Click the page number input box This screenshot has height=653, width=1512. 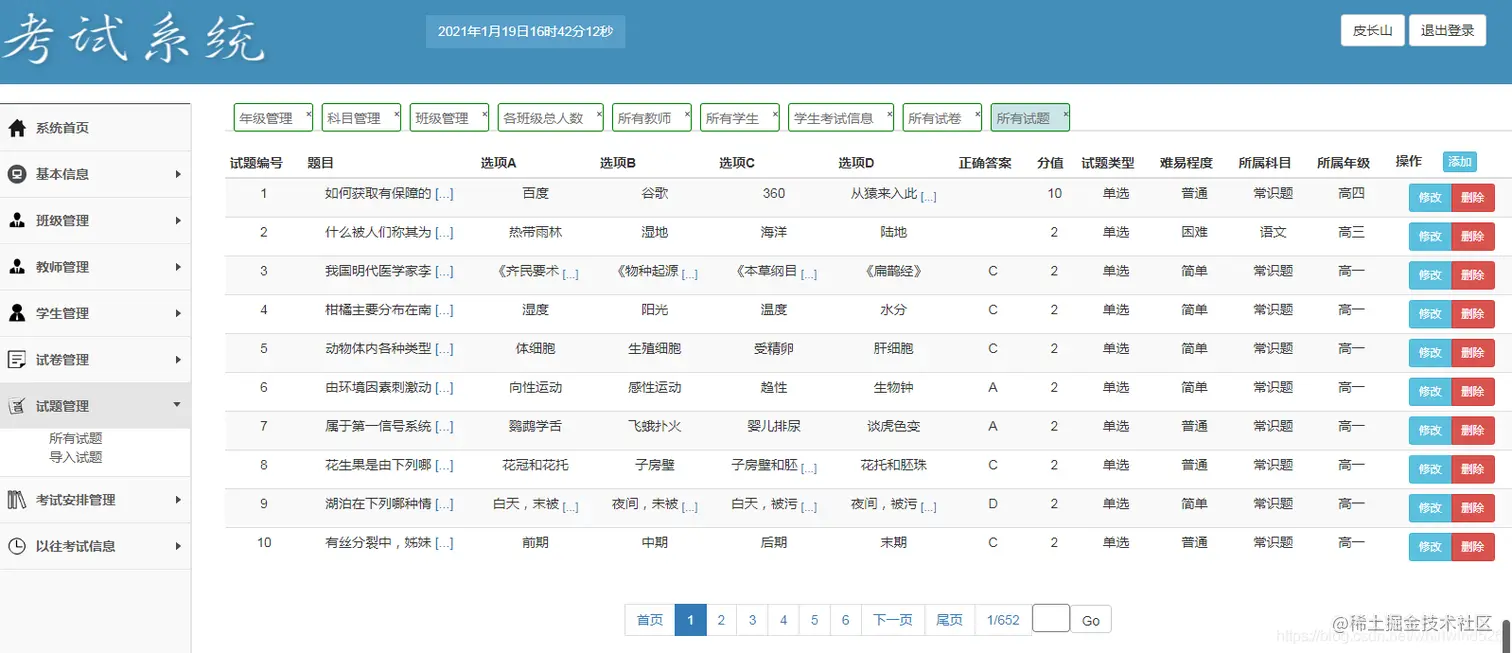[1051, 618]
